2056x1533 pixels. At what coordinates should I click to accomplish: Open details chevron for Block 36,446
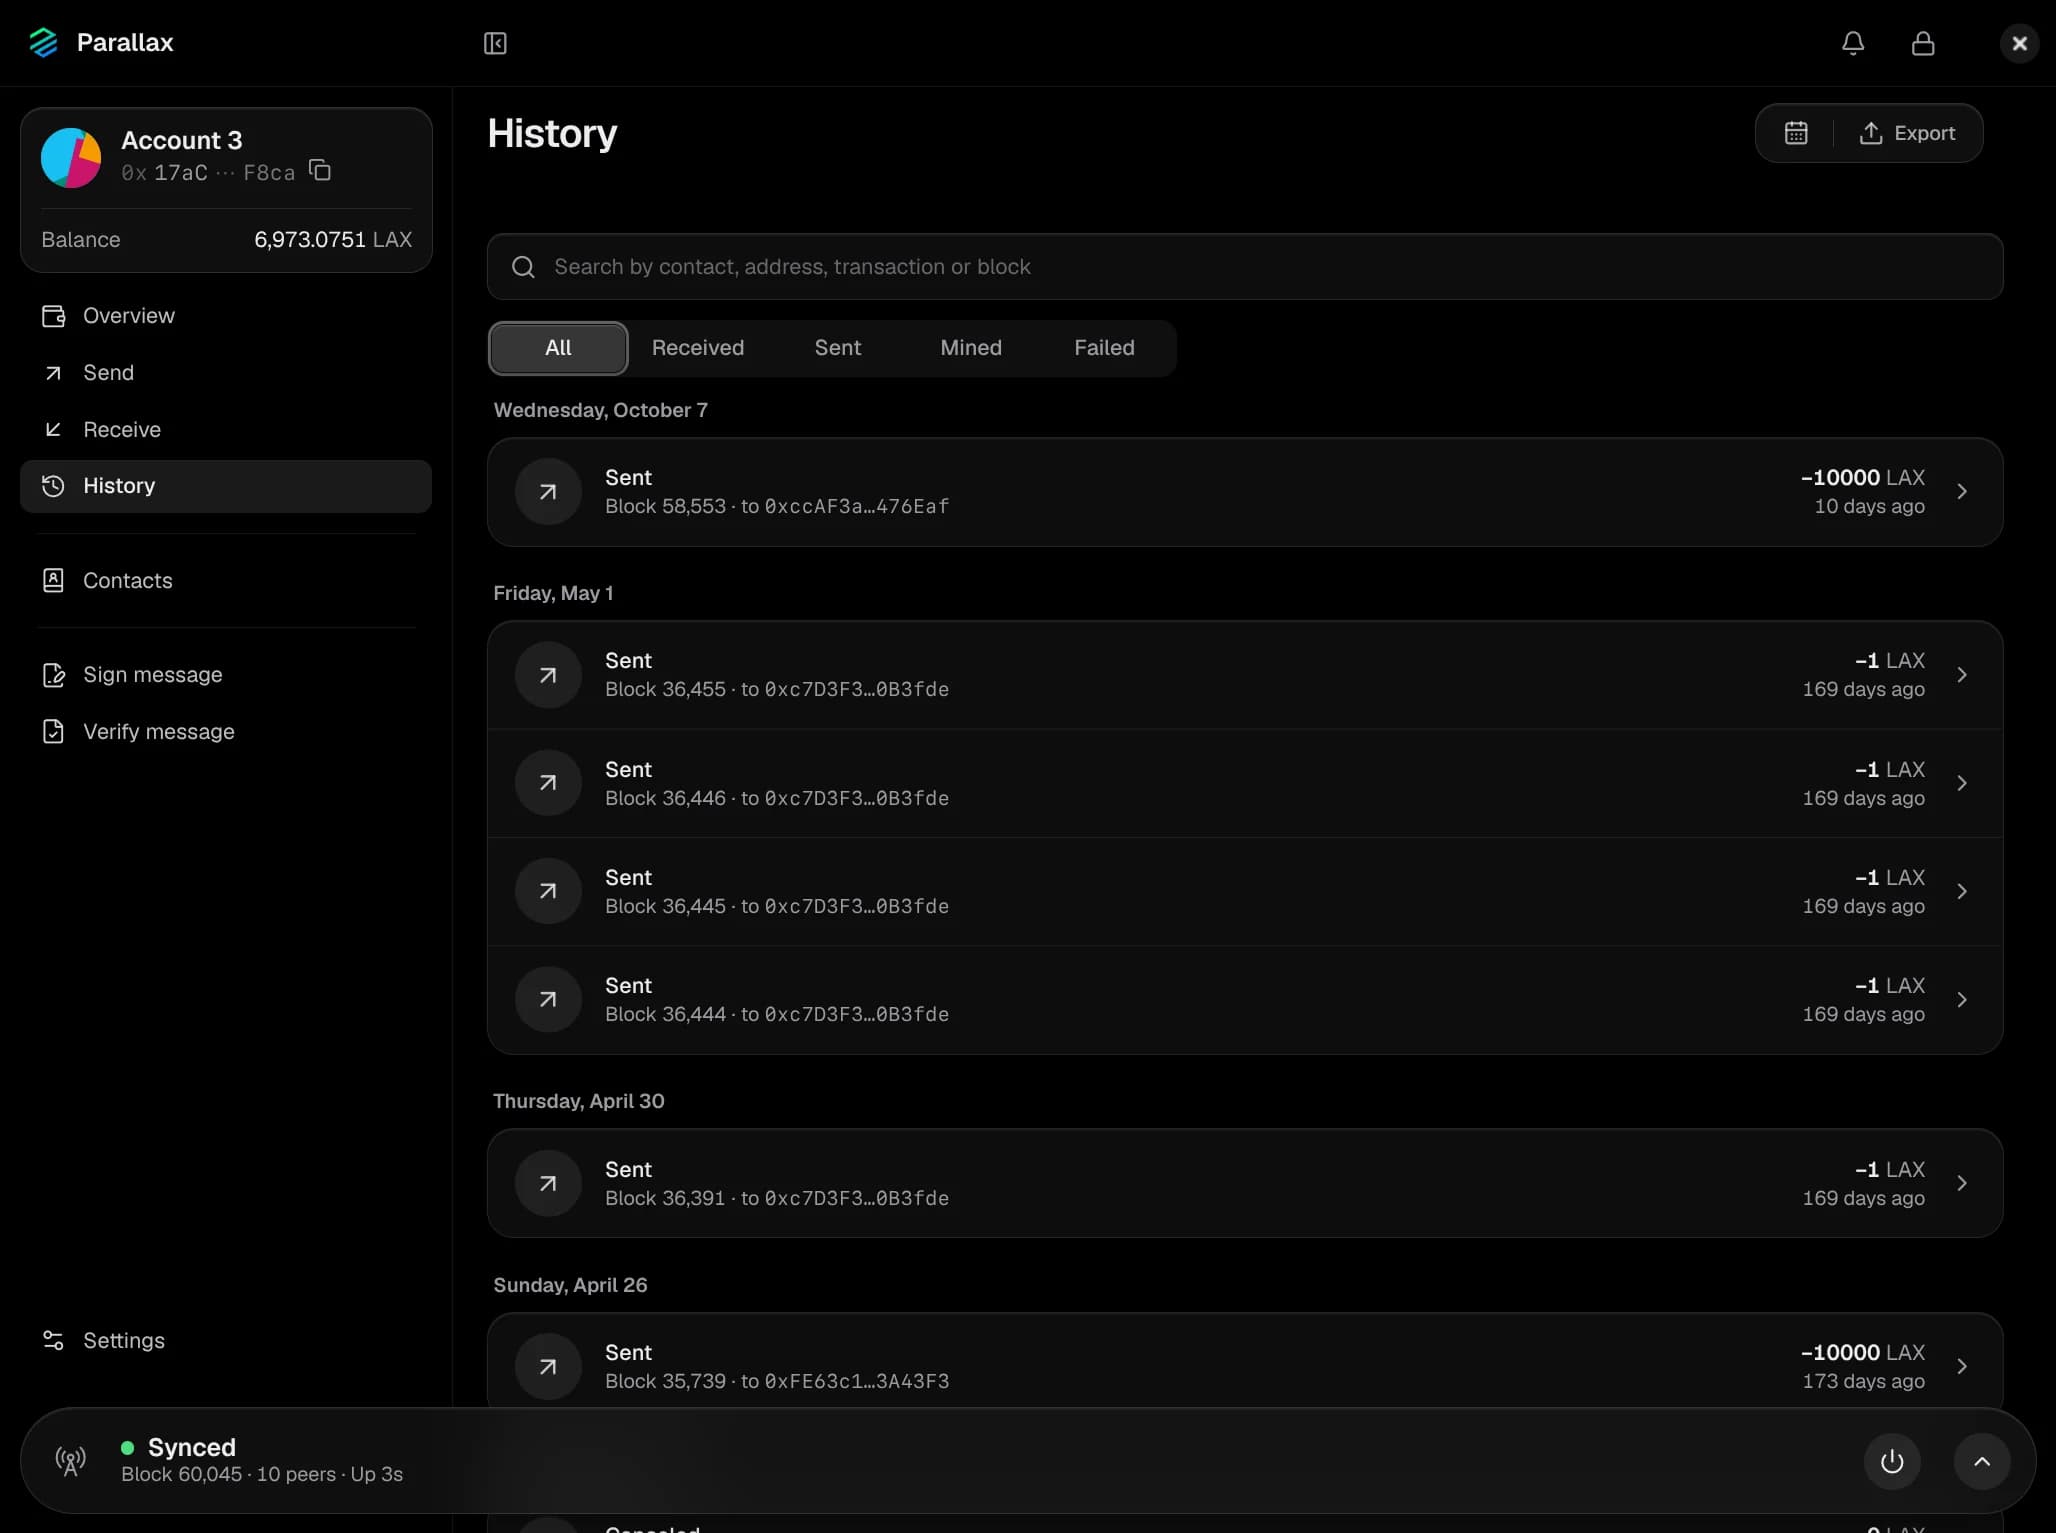(x=1962, y=784)
